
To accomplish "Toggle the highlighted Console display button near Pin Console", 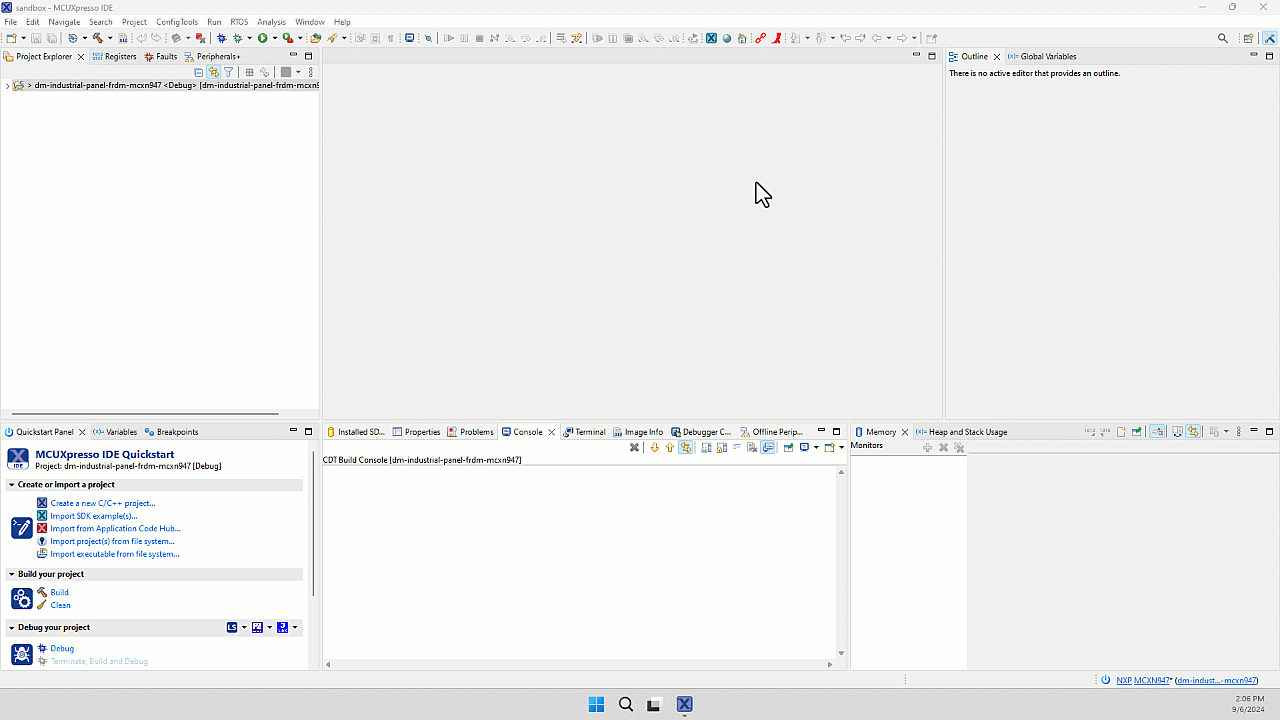I will click(768, 447).
